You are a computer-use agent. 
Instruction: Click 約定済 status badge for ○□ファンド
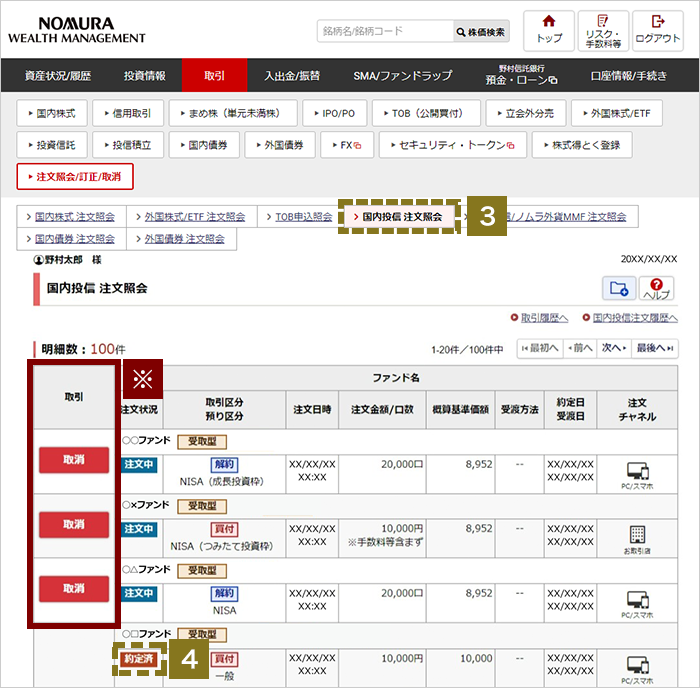(x=138, y=659)
